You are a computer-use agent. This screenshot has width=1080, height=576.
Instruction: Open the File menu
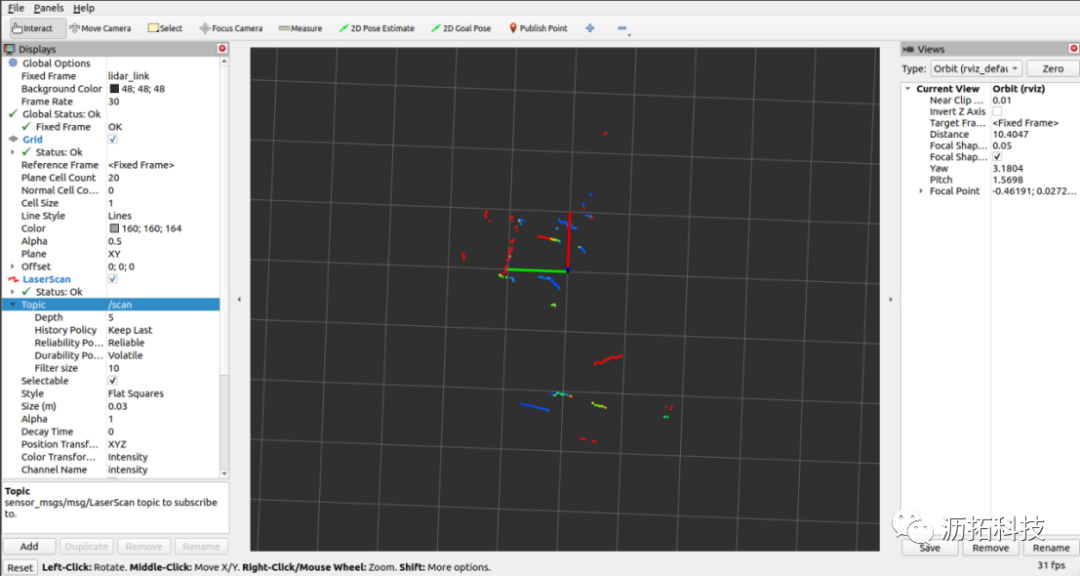(x=16, y=8)
